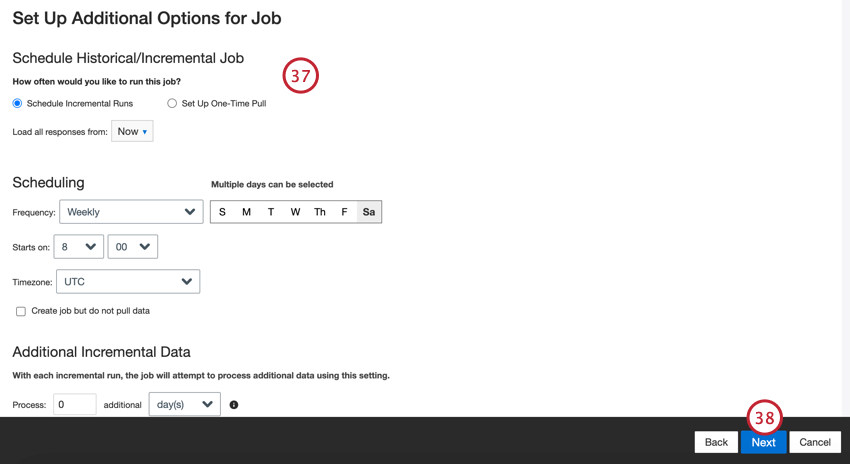Toggle Friday in the day selector
Screen dimensions: 850x464
344,212
